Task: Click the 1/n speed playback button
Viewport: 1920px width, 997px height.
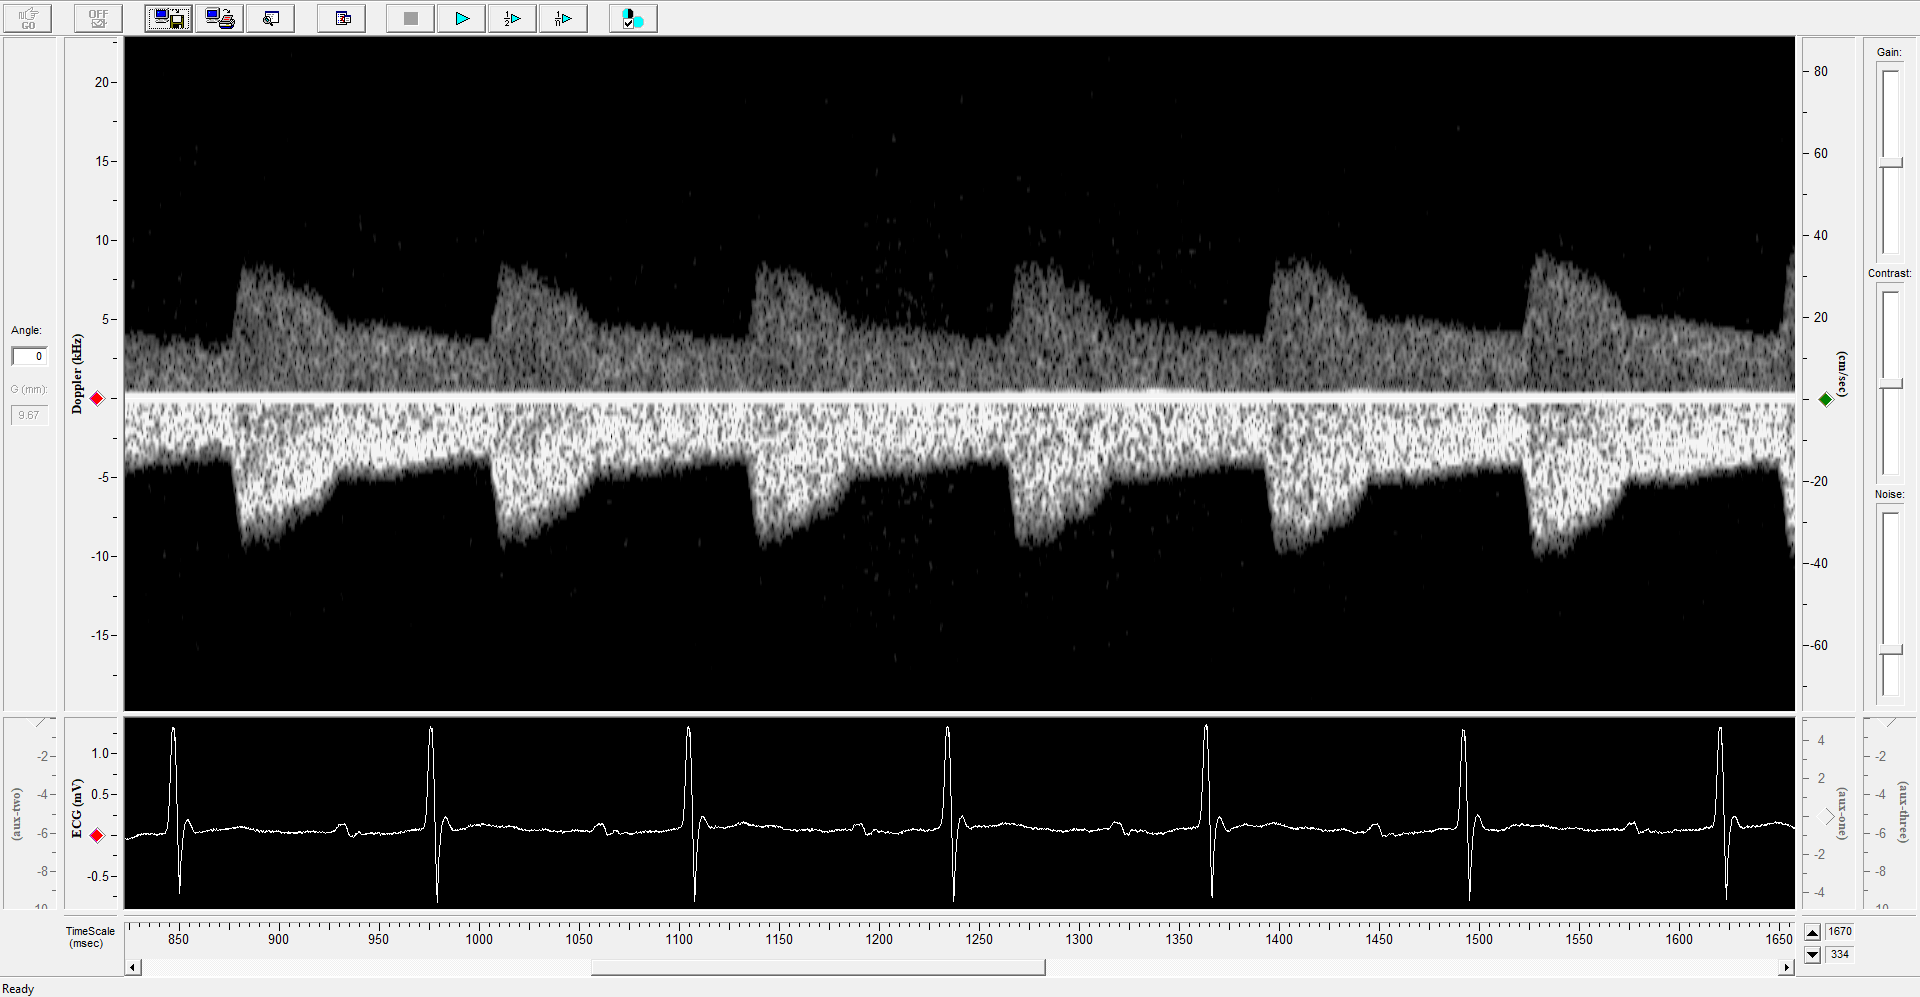Action: click(563, 18)
